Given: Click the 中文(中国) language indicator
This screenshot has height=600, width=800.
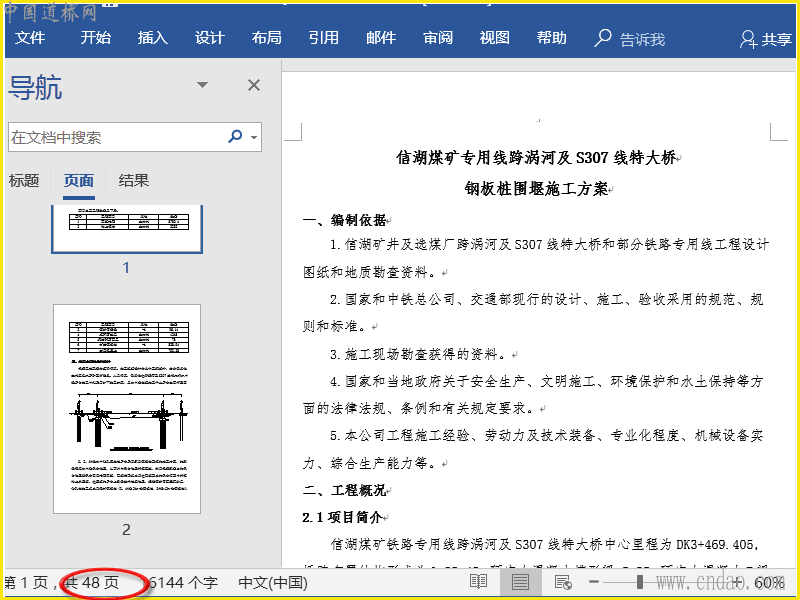Looking at the screenshot, I should [x=273, y=582].
